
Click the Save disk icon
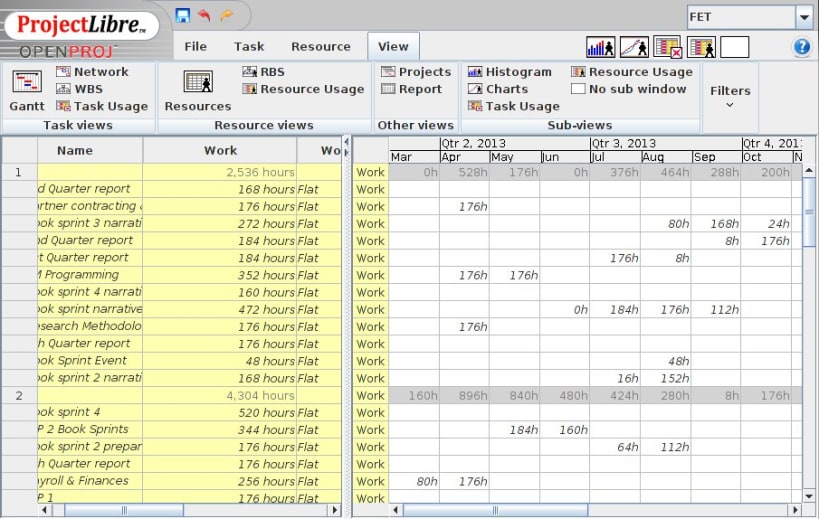[x=182, y=15]
